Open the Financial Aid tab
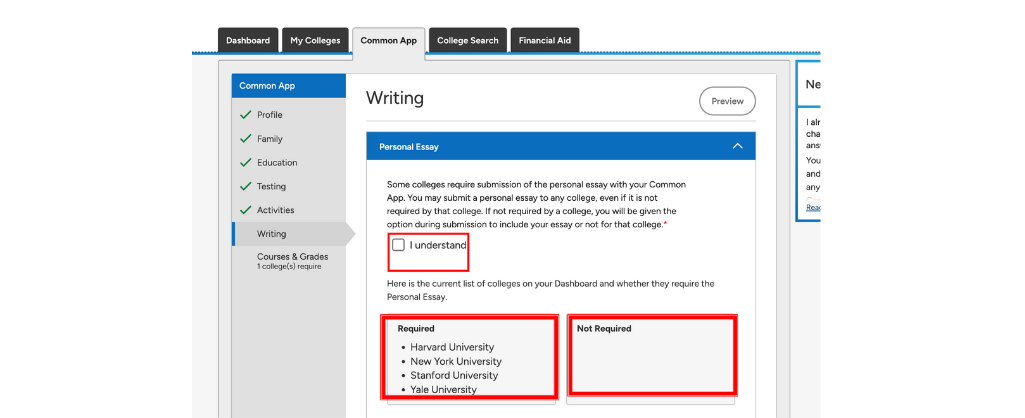The height and width of the screenshot is (418, 1025). tap(545, 40)
